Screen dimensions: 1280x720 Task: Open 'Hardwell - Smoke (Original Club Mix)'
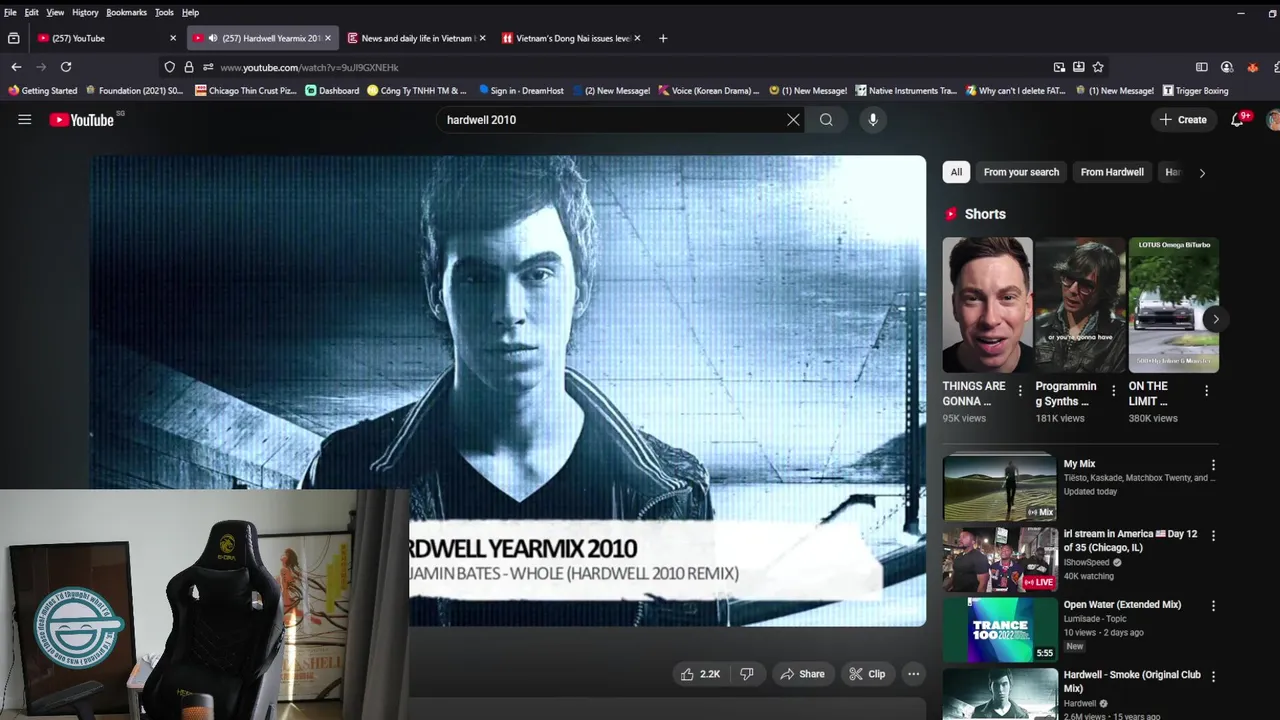coord(1132,682)
